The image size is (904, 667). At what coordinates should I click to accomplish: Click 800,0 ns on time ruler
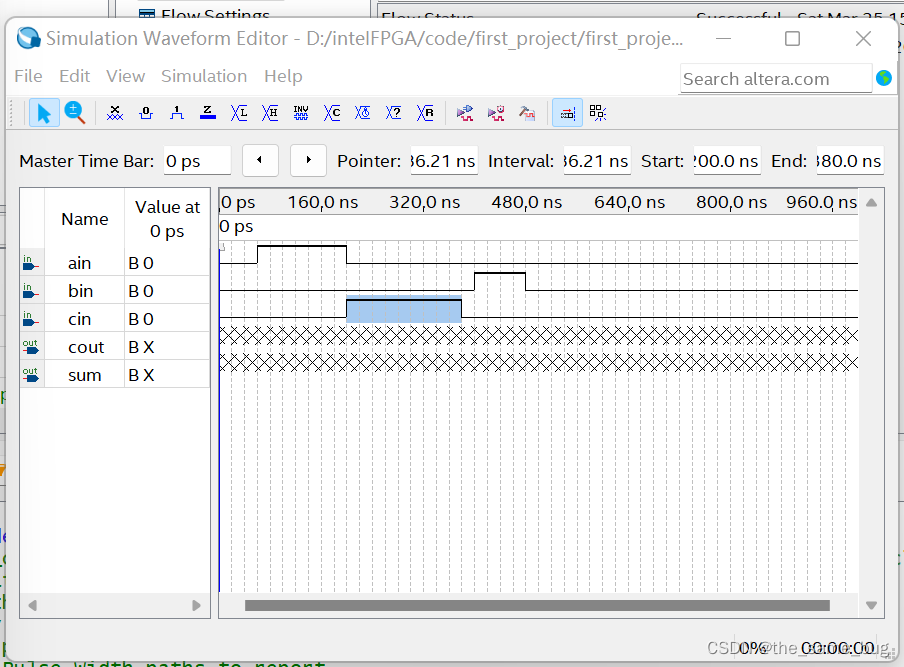click(731, 202)
